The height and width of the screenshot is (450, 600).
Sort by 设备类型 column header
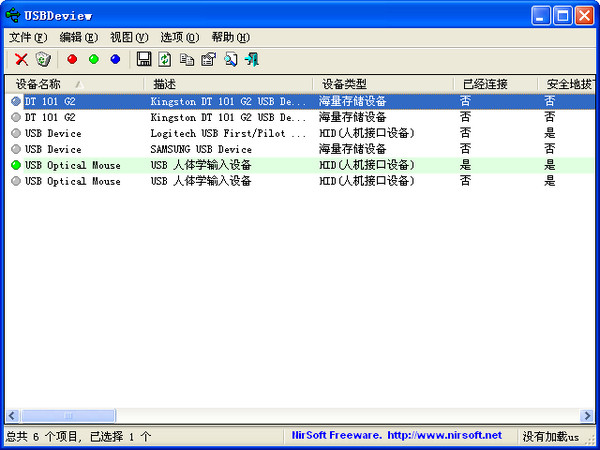click(x=383, y=84)
